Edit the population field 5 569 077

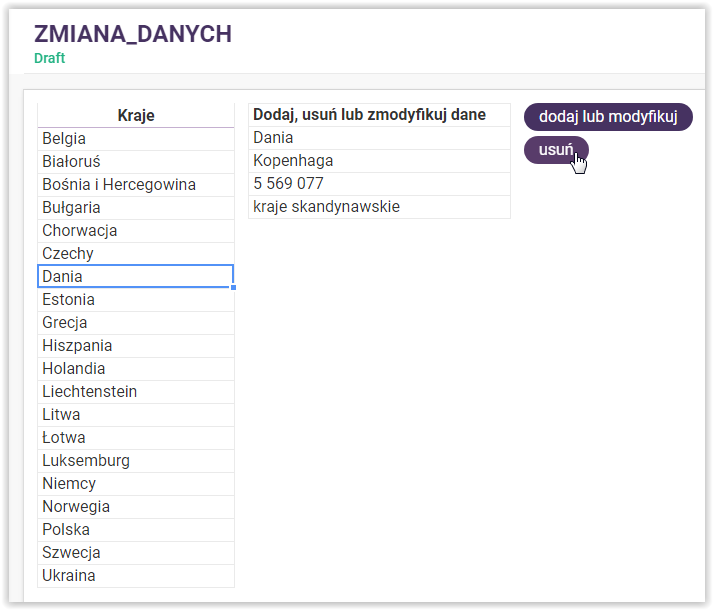click(379, 184)
